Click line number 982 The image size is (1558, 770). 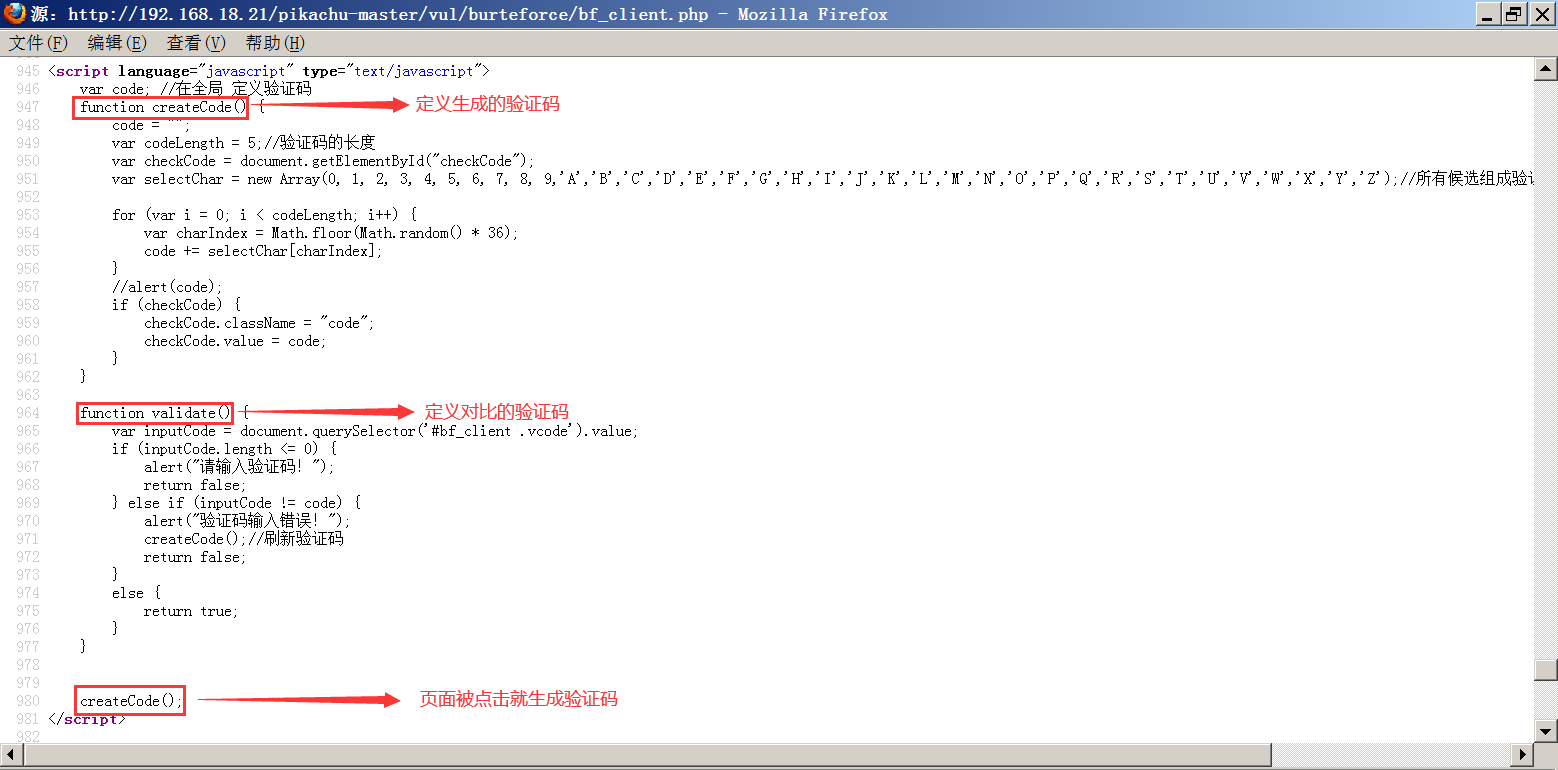tap(28, 737)
